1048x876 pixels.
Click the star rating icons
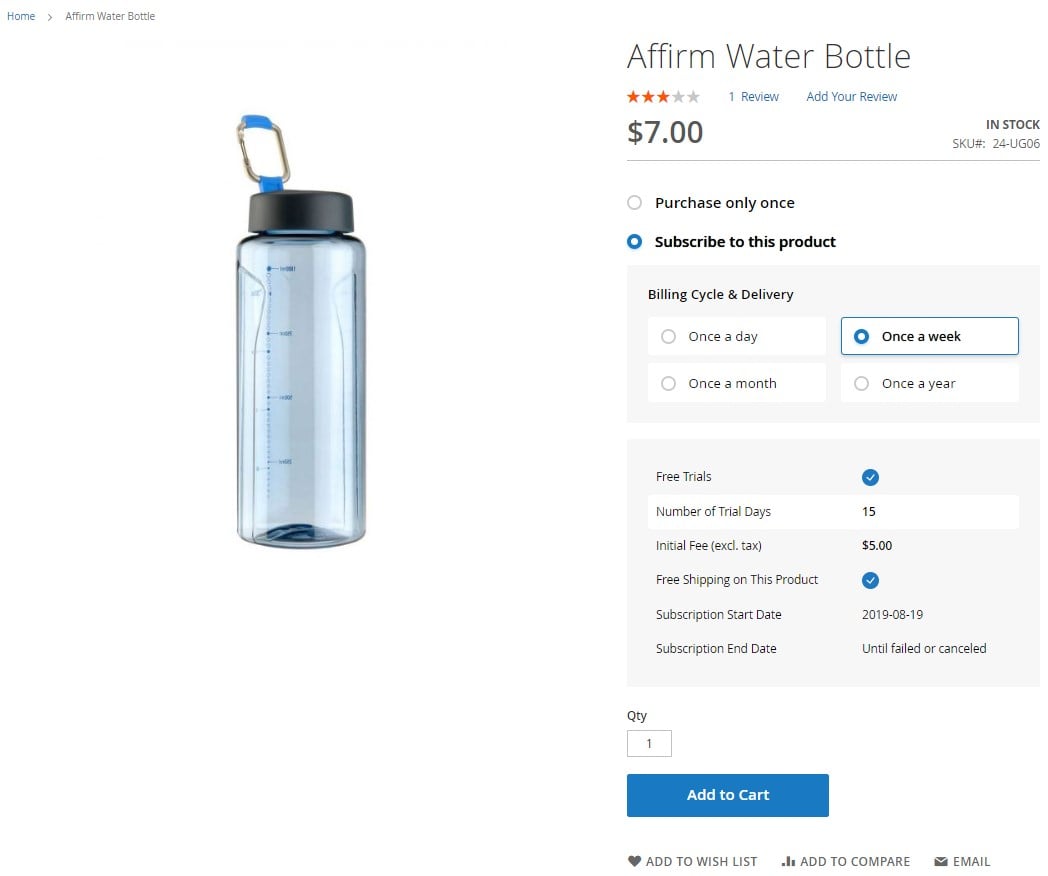663,97
